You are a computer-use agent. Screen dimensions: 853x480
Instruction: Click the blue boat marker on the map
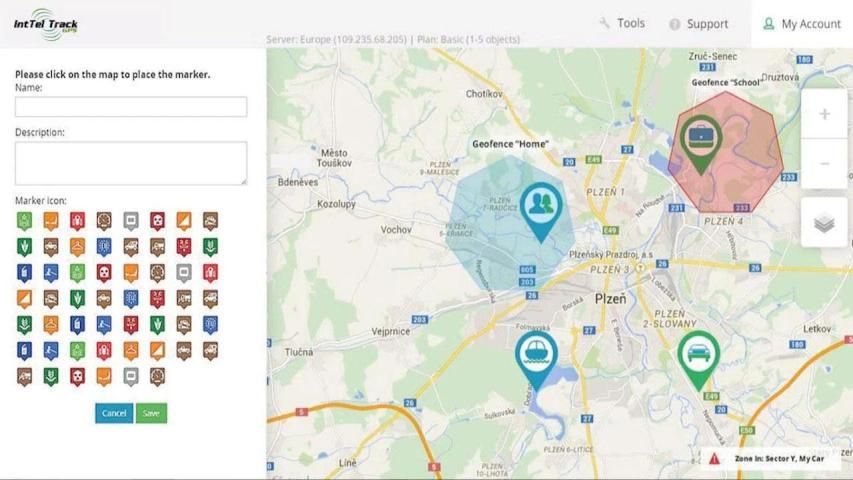click(x=536, y=353)
